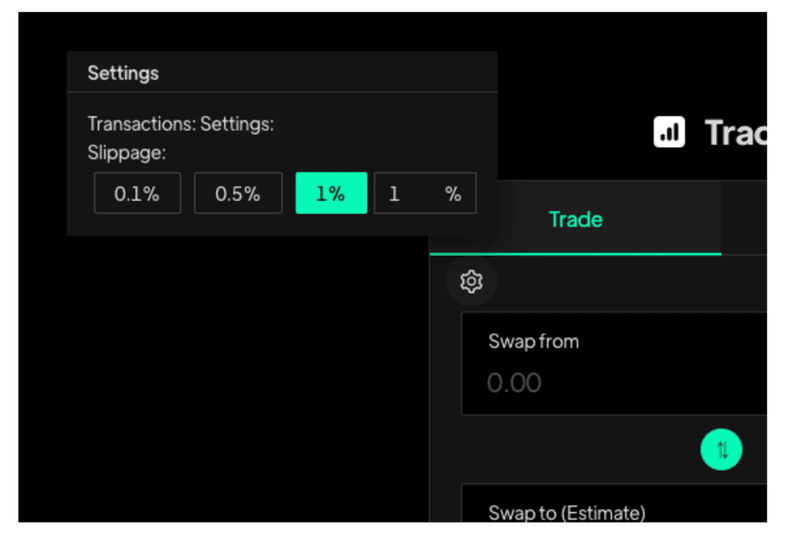This screenshot has width=800, height=538.
Task: Click the Trac heading beside chart icon
Action: (735, 133)
